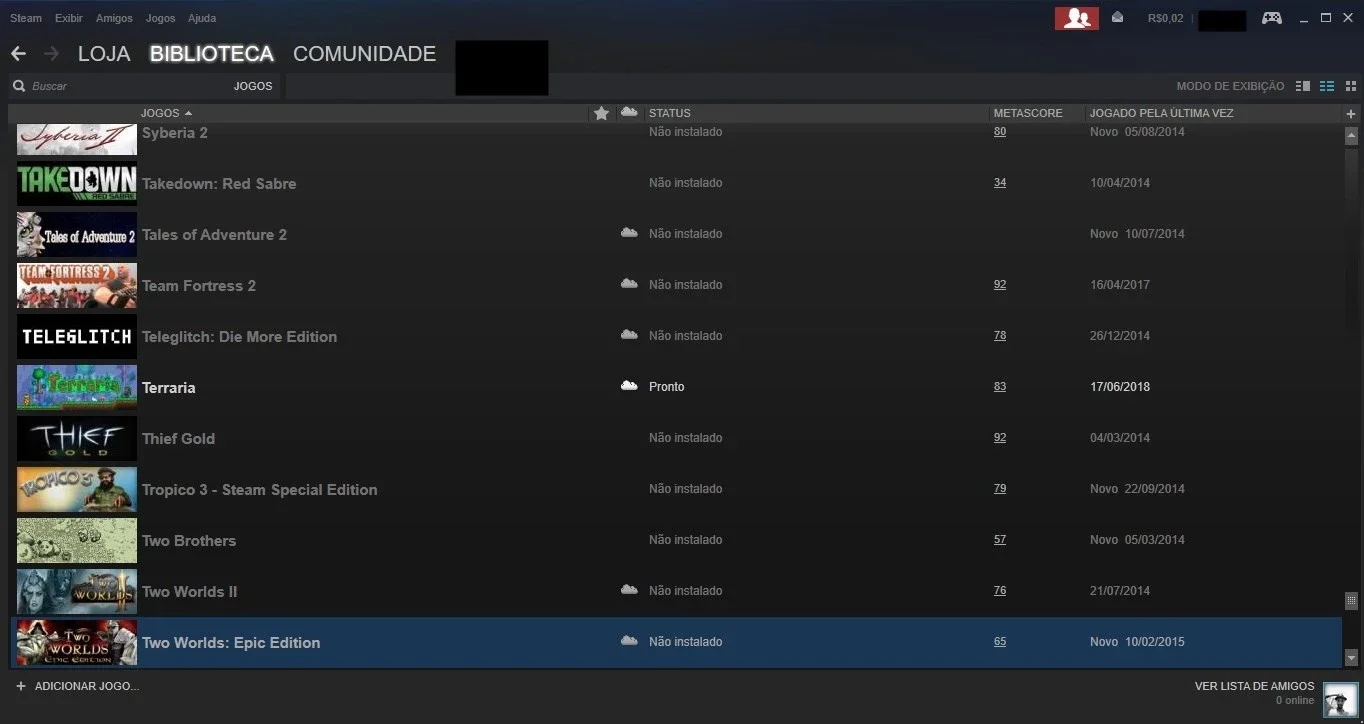Launch Big Picture mode with the controller icon
The width and height of the screenshot is (1364, 724).
tap(1271, 18)
